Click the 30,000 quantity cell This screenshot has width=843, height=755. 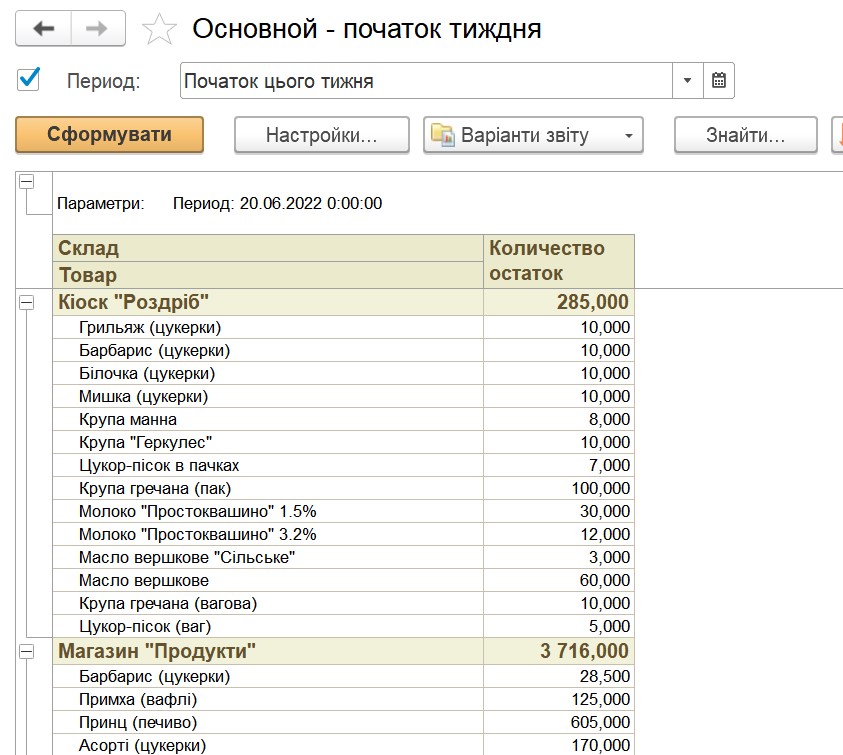pyautogui.click(x=559, y=511)
